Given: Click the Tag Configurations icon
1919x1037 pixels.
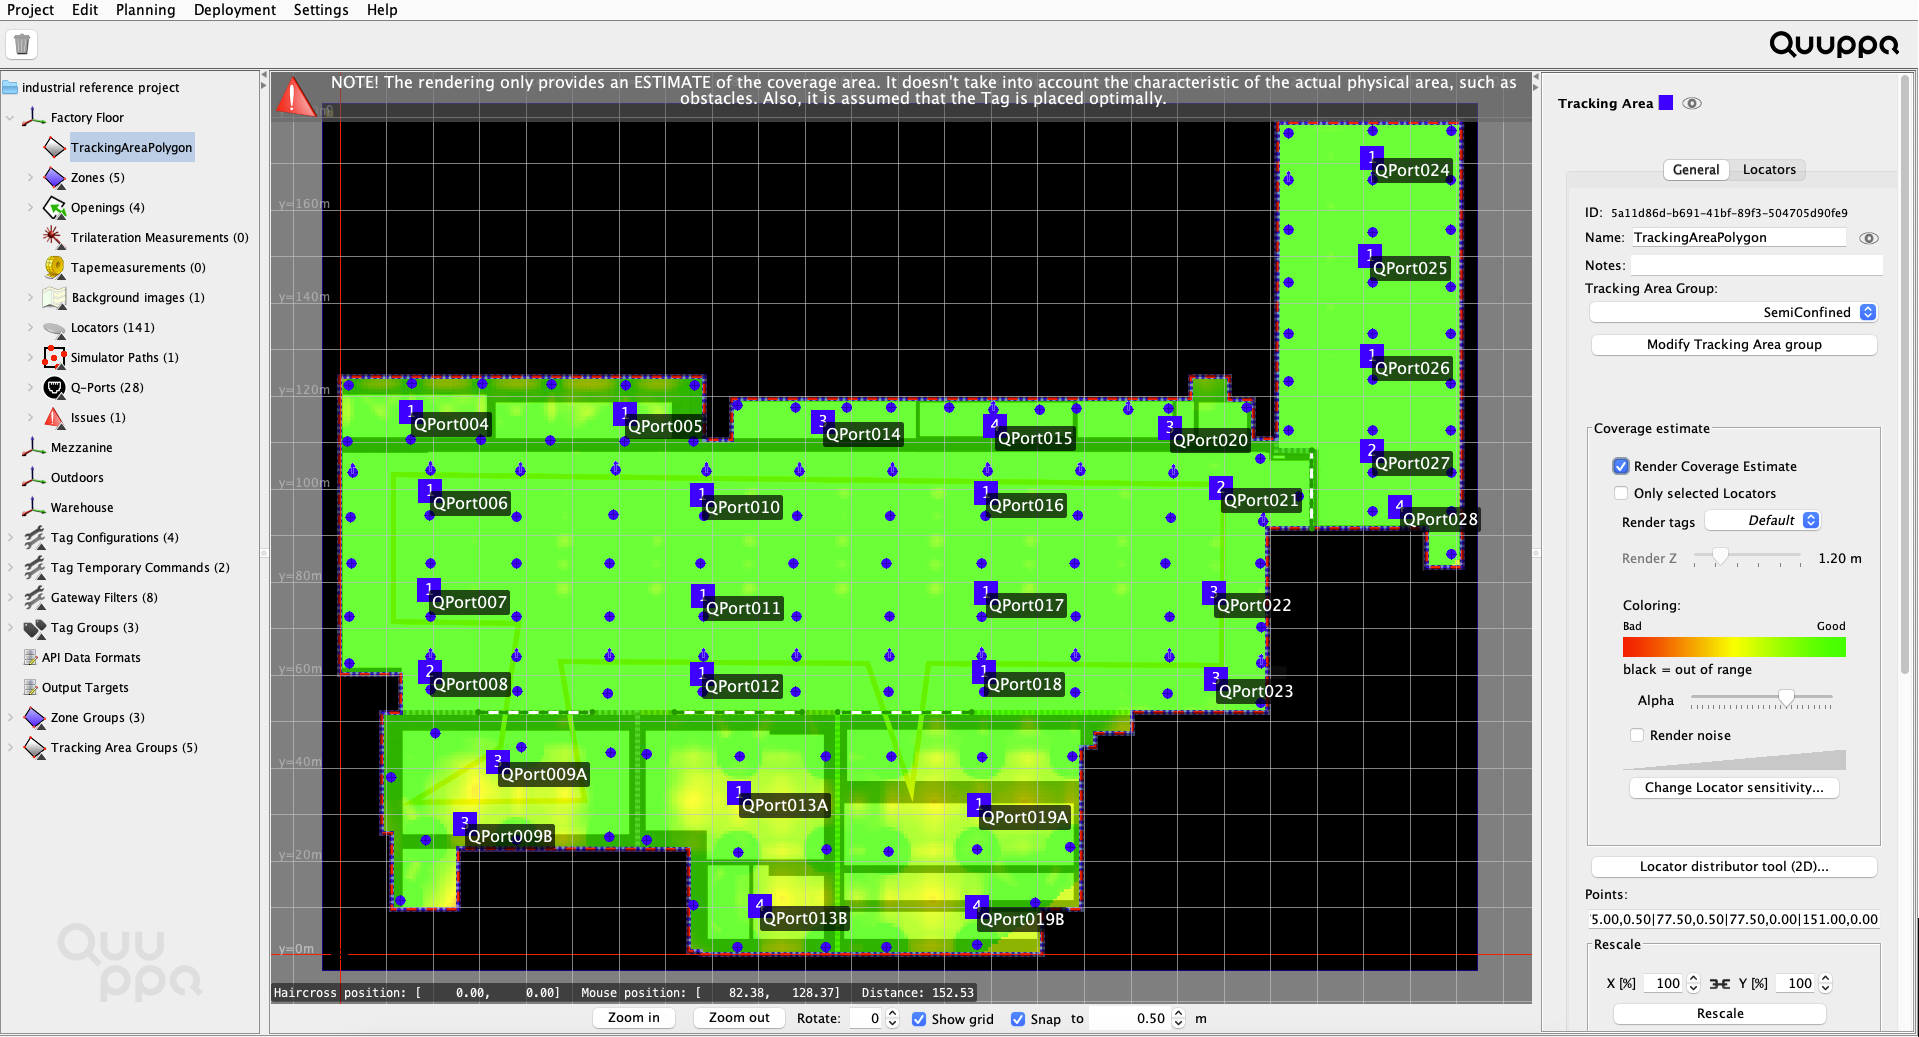Looking at the screenshot, I should (x=35, y=537).
